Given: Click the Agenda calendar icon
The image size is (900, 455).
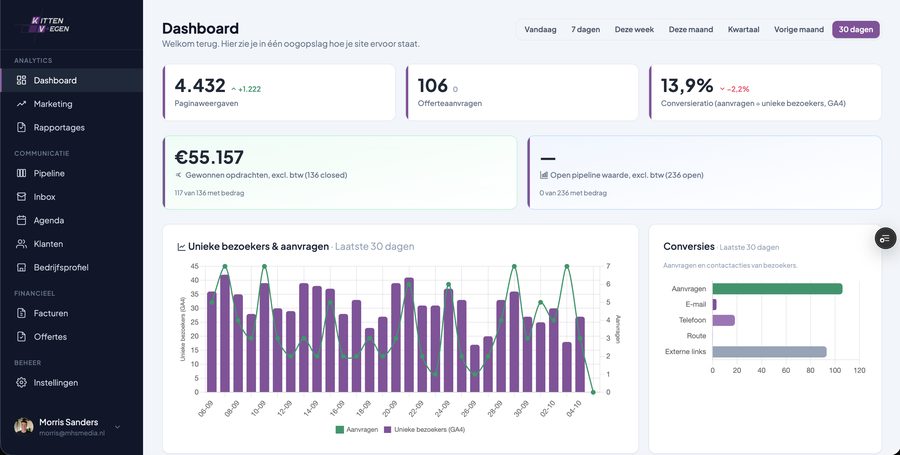Looking at the screenshot, I should coord(21,220).
